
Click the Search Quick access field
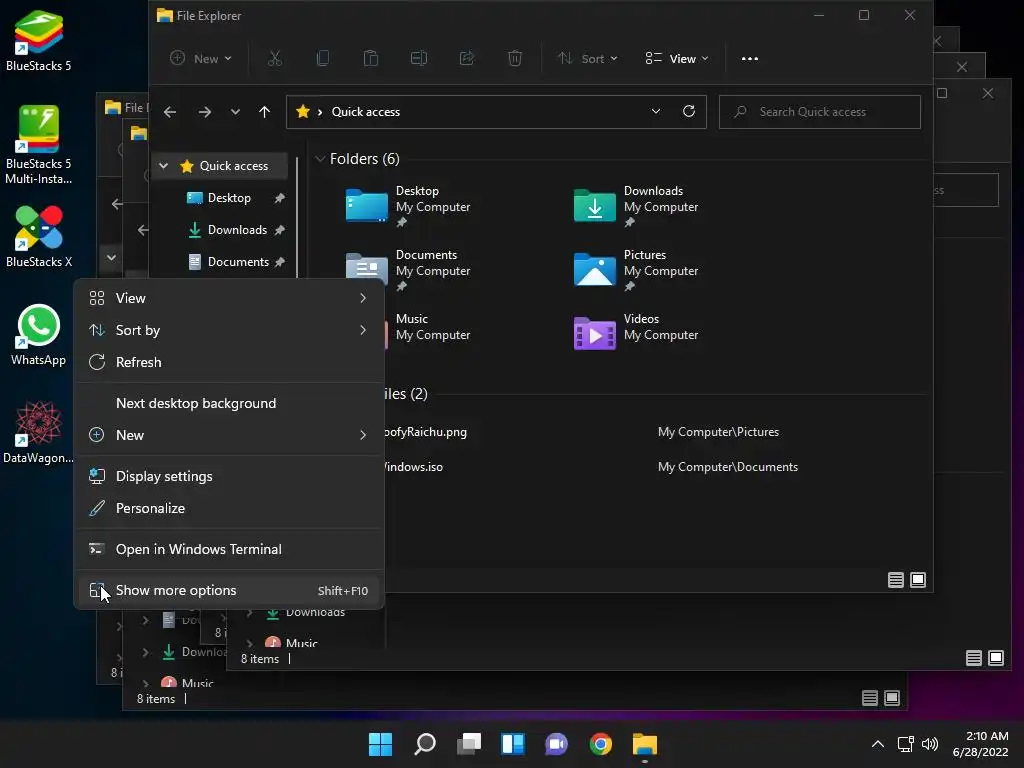pyautogui.click(x=820, y=112)
